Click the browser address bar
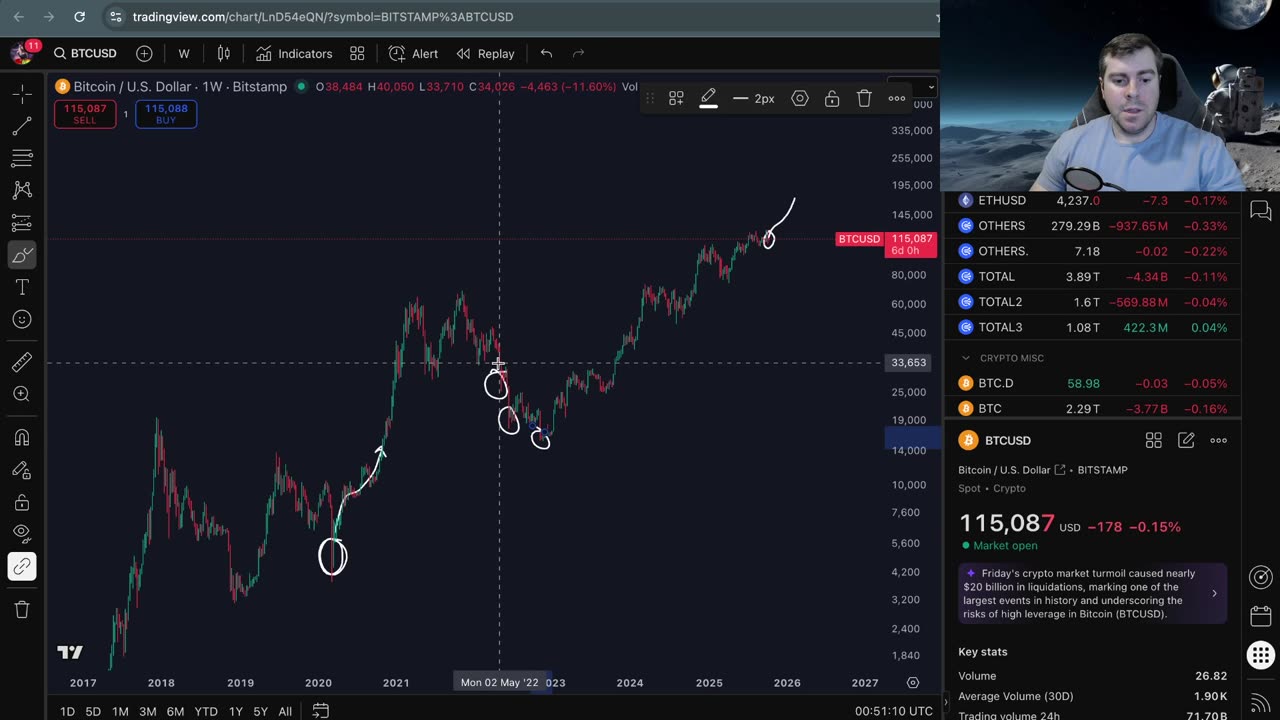Viewport: 1280px width, 720px height. point(520,17)
